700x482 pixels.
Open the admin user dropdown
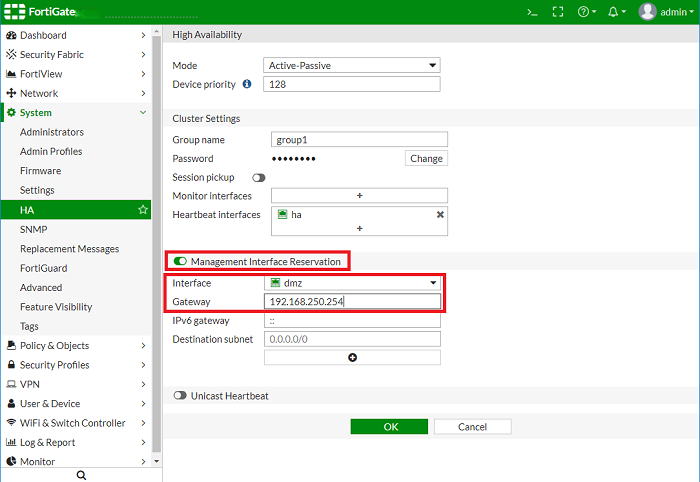pos(666,12)
